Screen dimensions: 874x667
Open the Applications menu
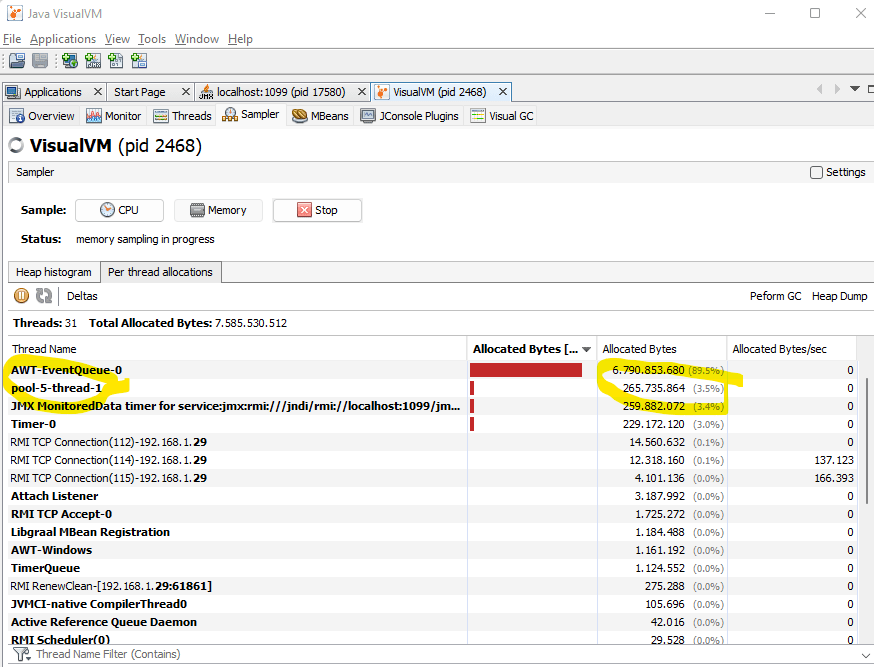[62, 38]
